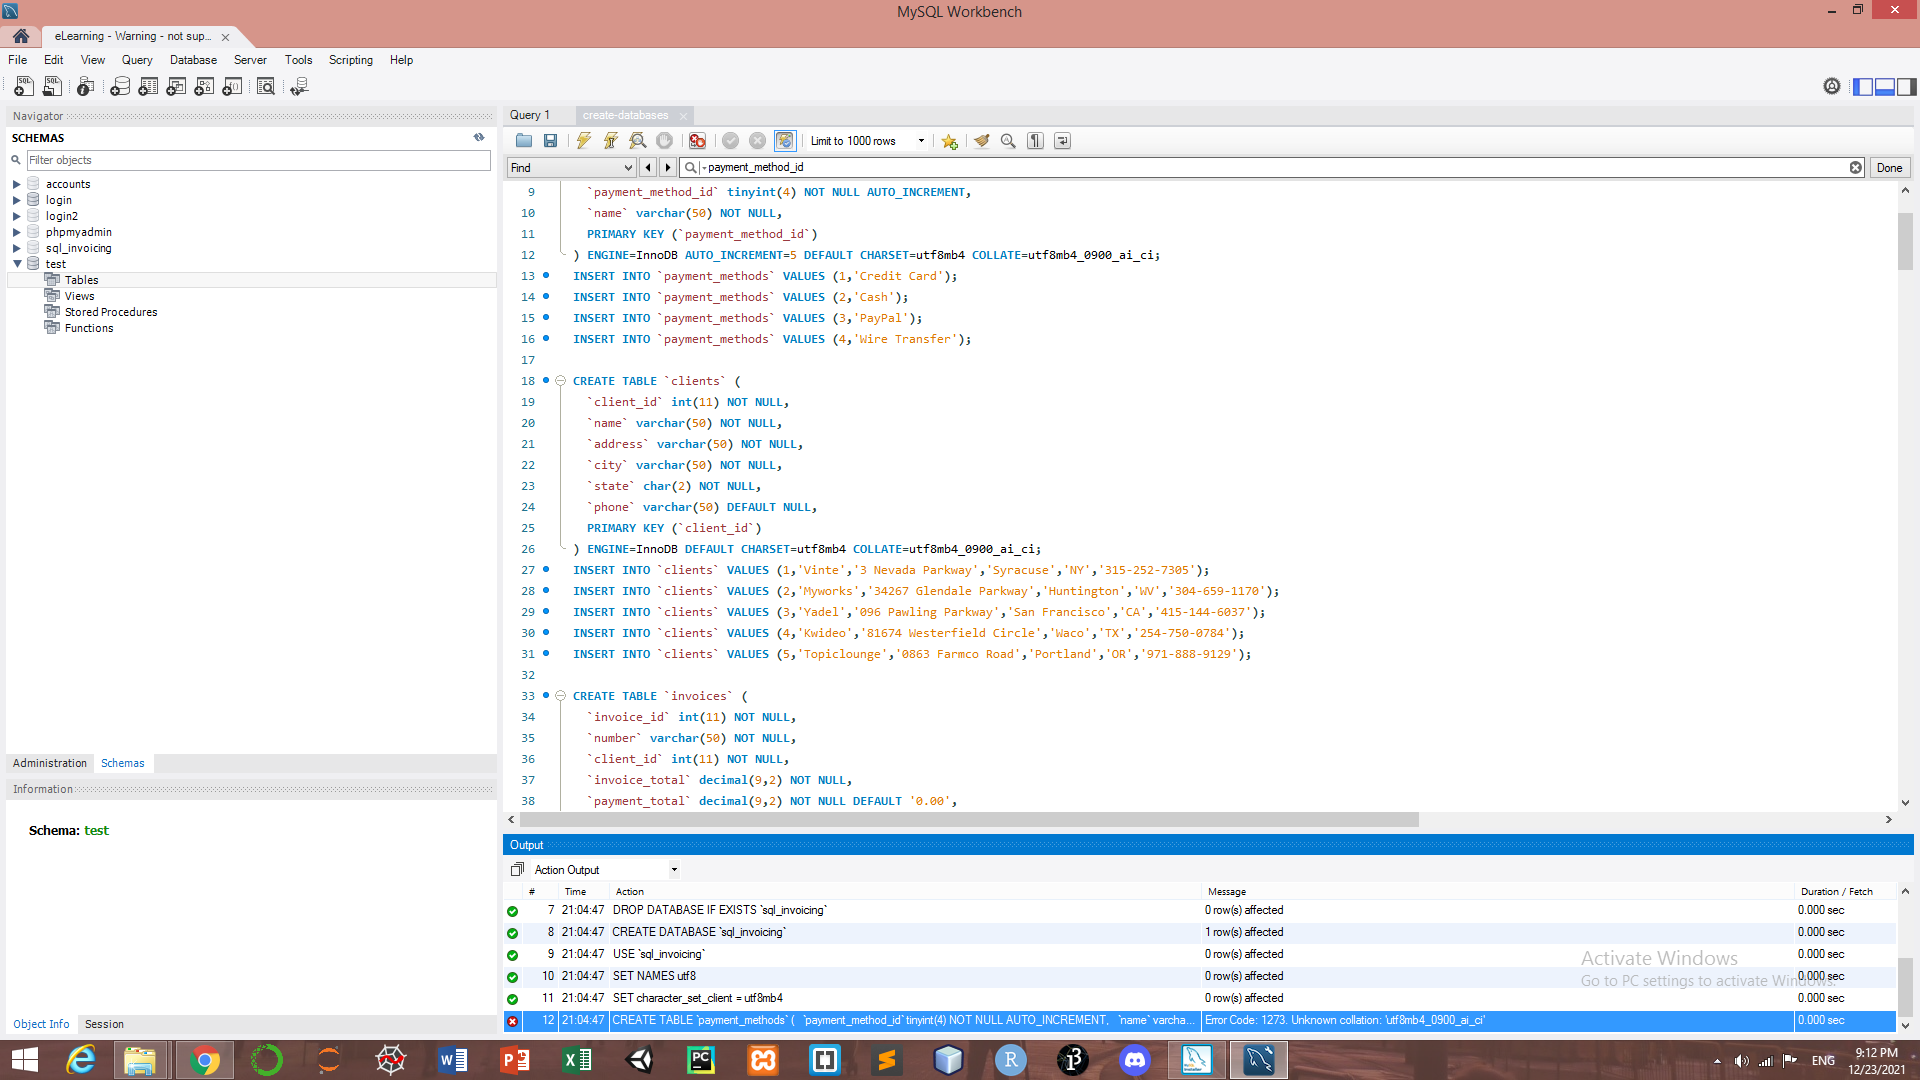
Task: Open the Find mode combo box
Action: point(571,168)
